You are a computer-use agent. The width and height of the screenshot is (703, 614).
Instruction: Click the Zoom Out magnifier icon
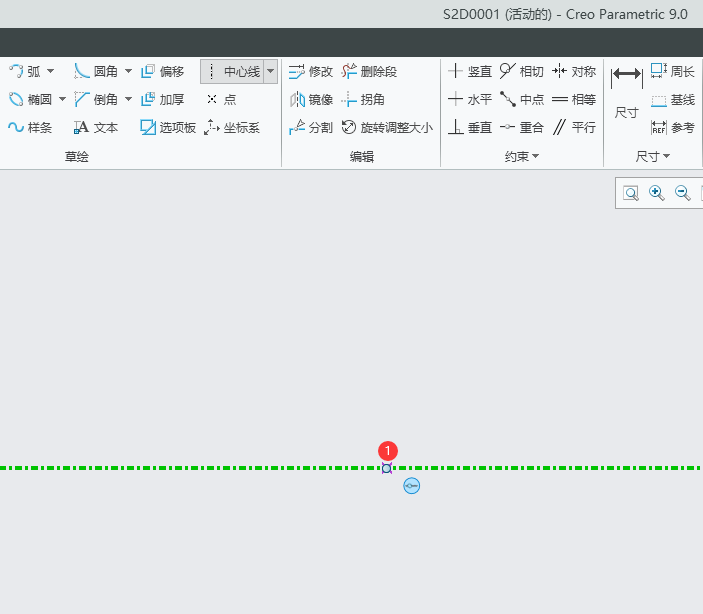pos(682,193)
